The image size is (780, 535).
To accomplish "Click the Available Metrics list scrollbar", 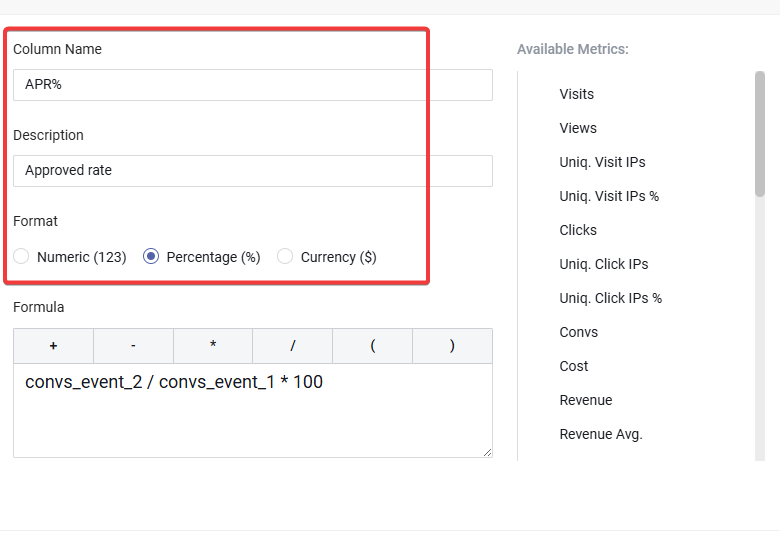I will pyautogui.click(x=760, y=135).
